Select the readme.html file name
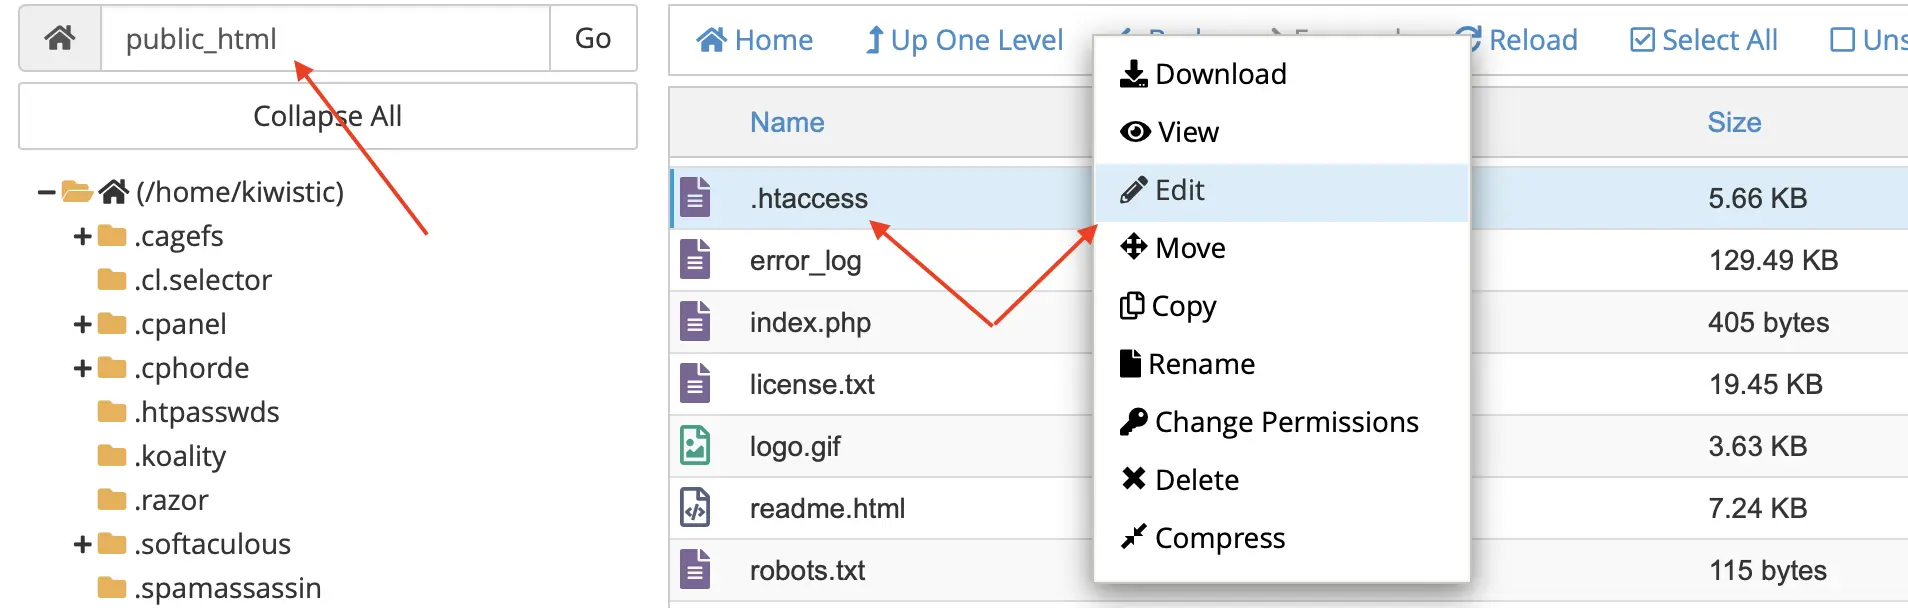 coord(827,508)
